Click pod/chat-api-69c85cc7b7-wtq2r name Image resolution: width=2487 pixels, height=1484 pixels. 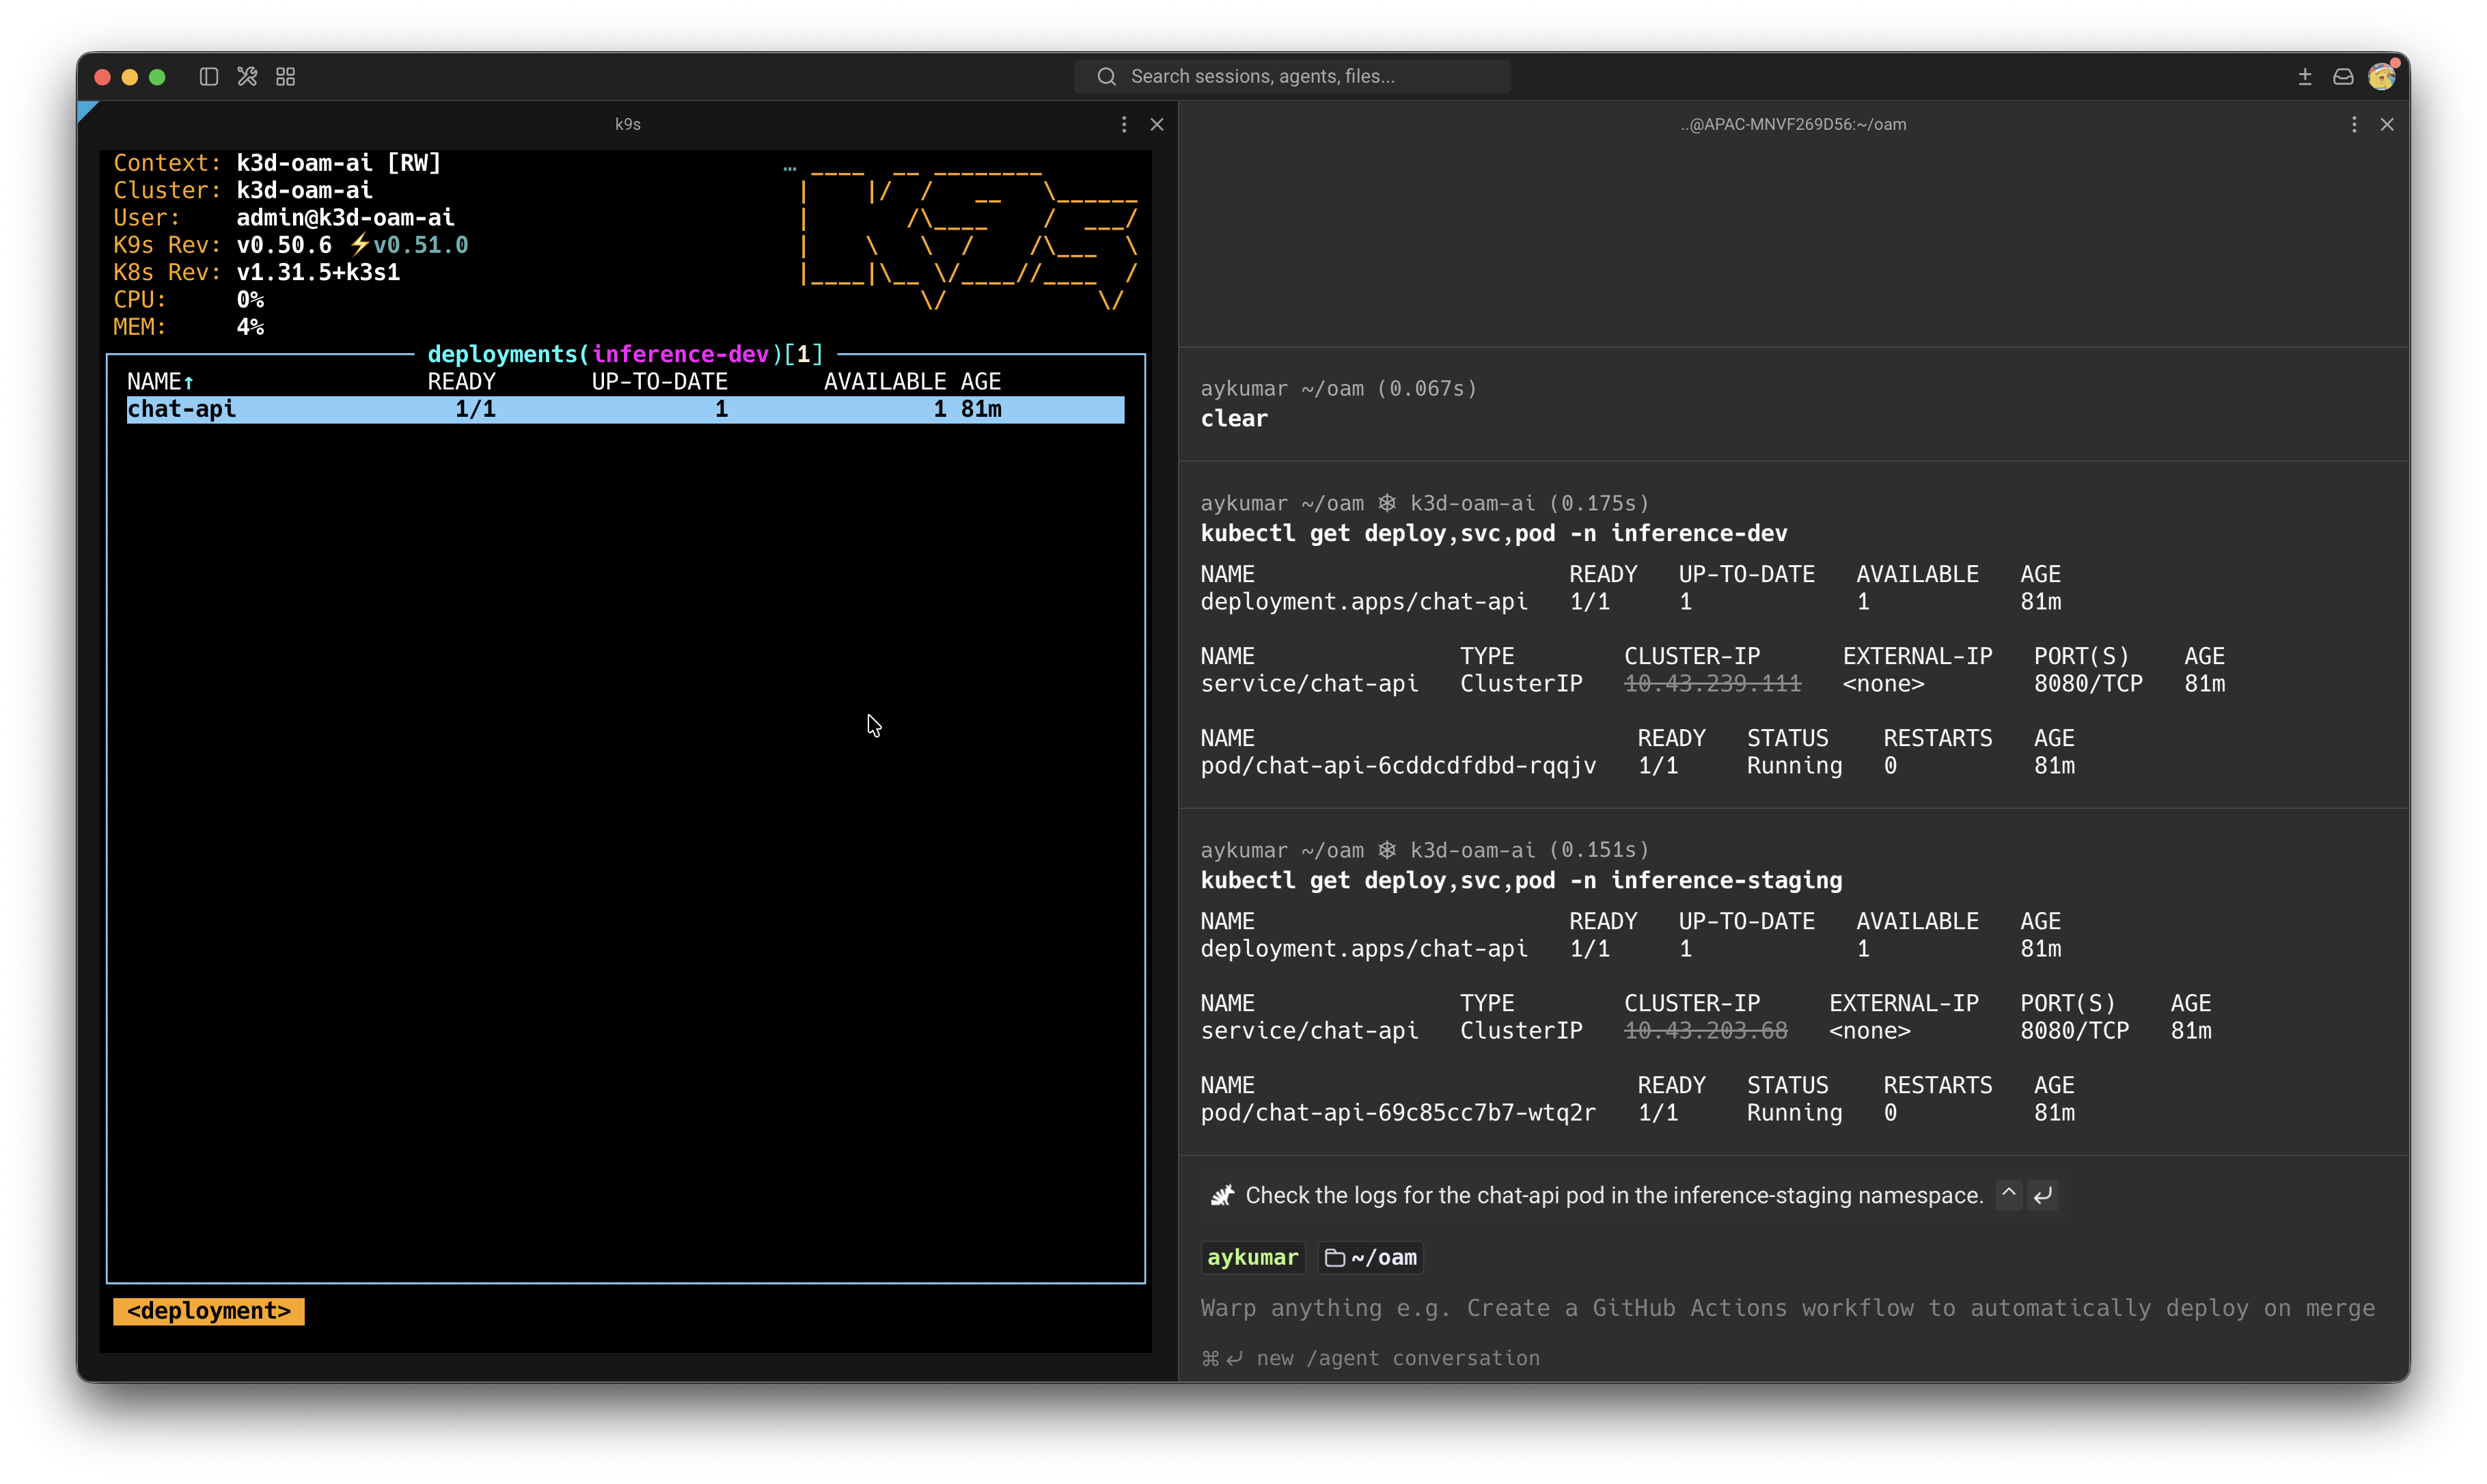coord(1398,1113)
